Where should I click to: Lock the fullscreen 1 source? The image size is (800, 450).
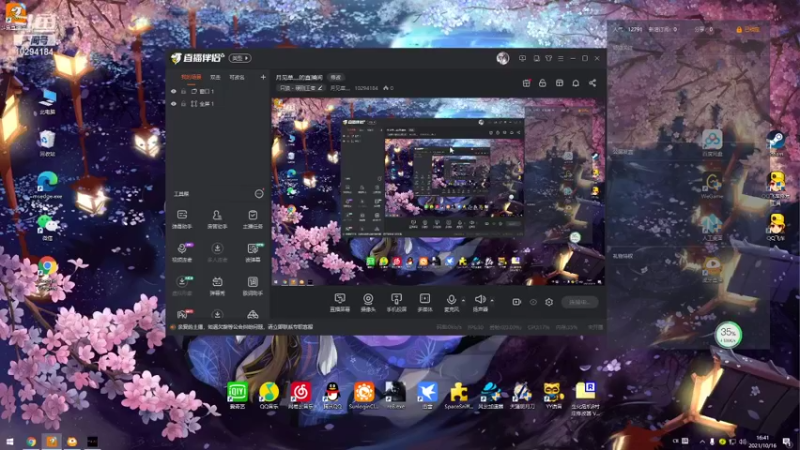tap(184, 104)
